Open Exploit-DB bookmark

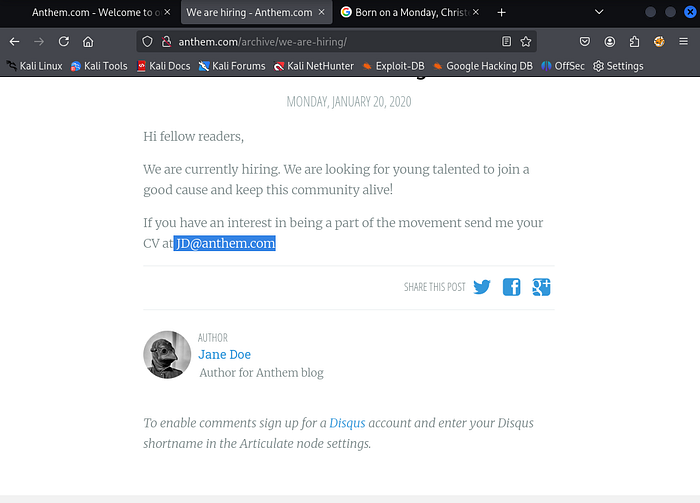click(393, 66)
